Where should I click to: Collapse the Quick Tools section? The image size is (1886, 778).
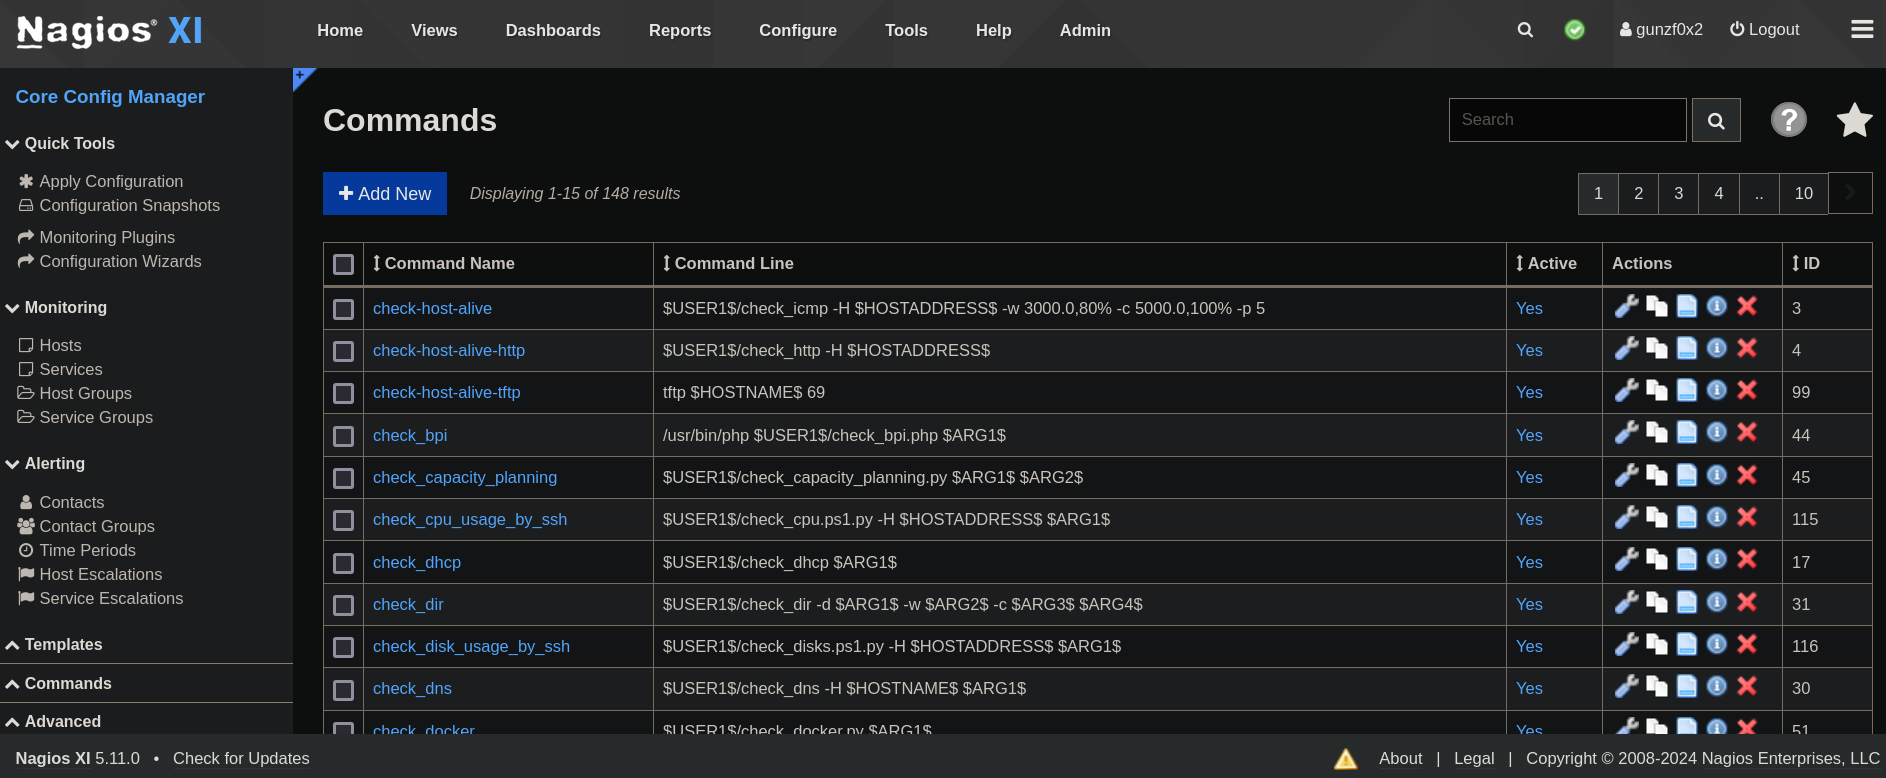60,143
